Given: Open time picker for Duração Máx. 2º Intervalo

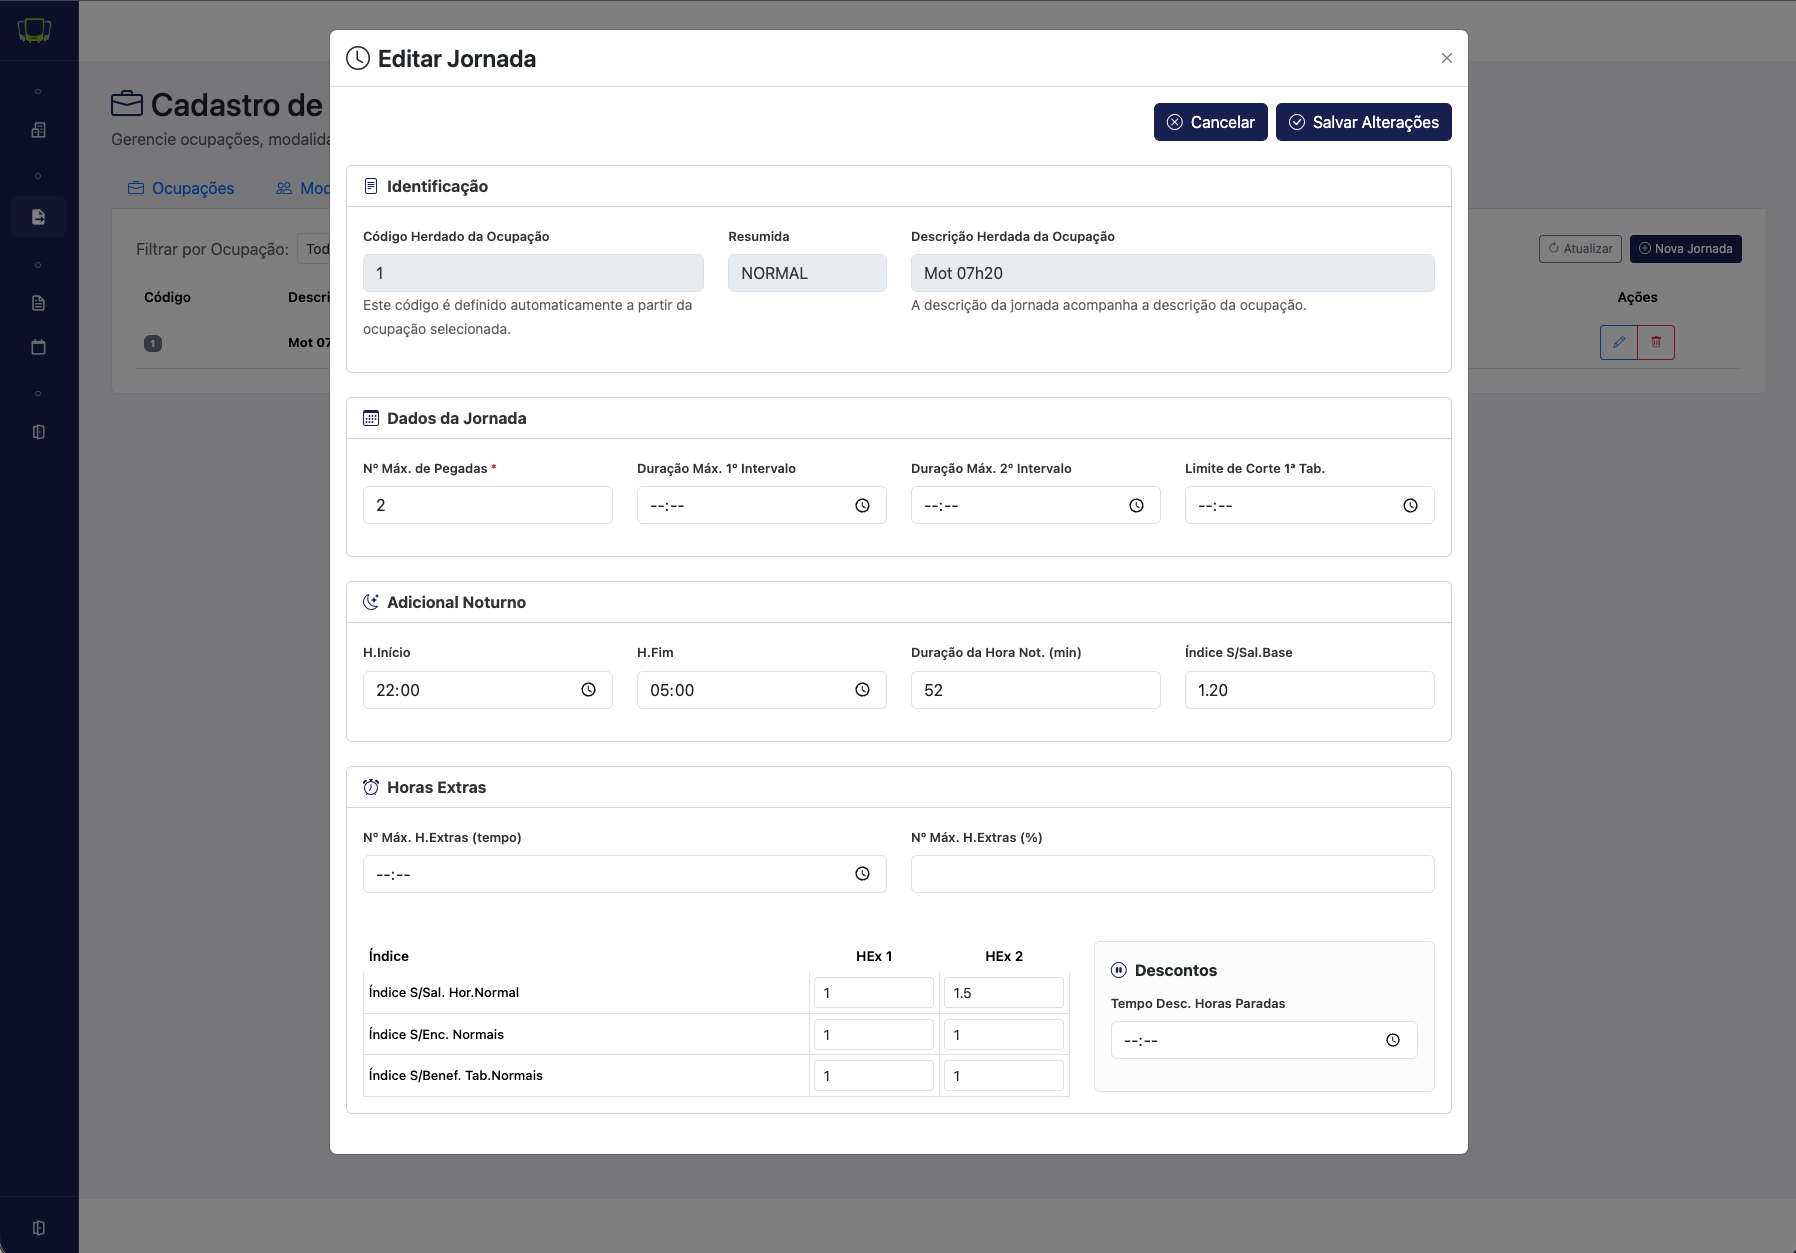Looking at the screenshot, I should [1136, 506].
